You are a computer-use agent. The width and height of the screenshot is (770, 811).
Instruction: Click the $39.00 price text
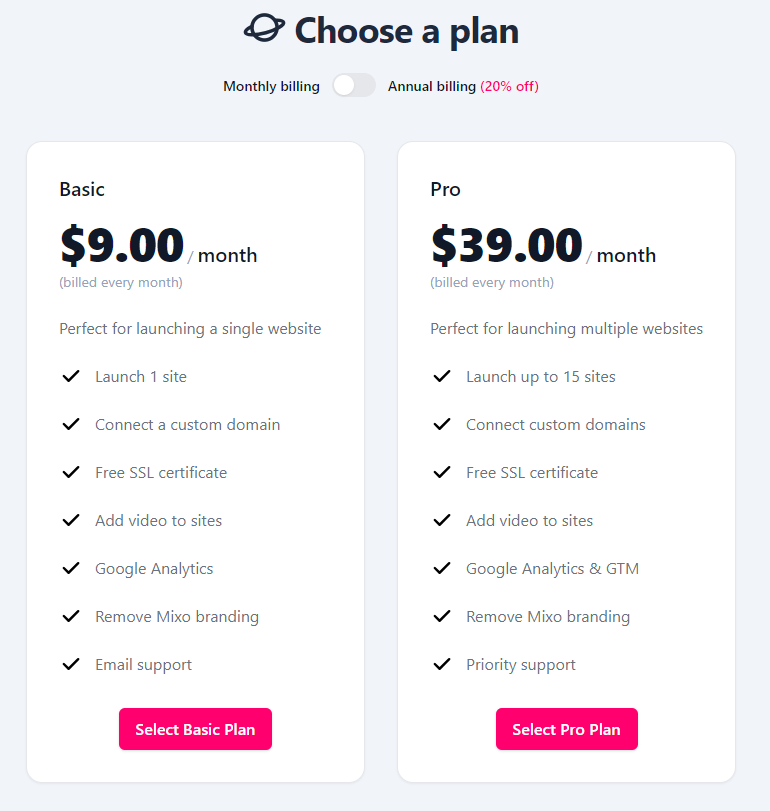[506, 246]
